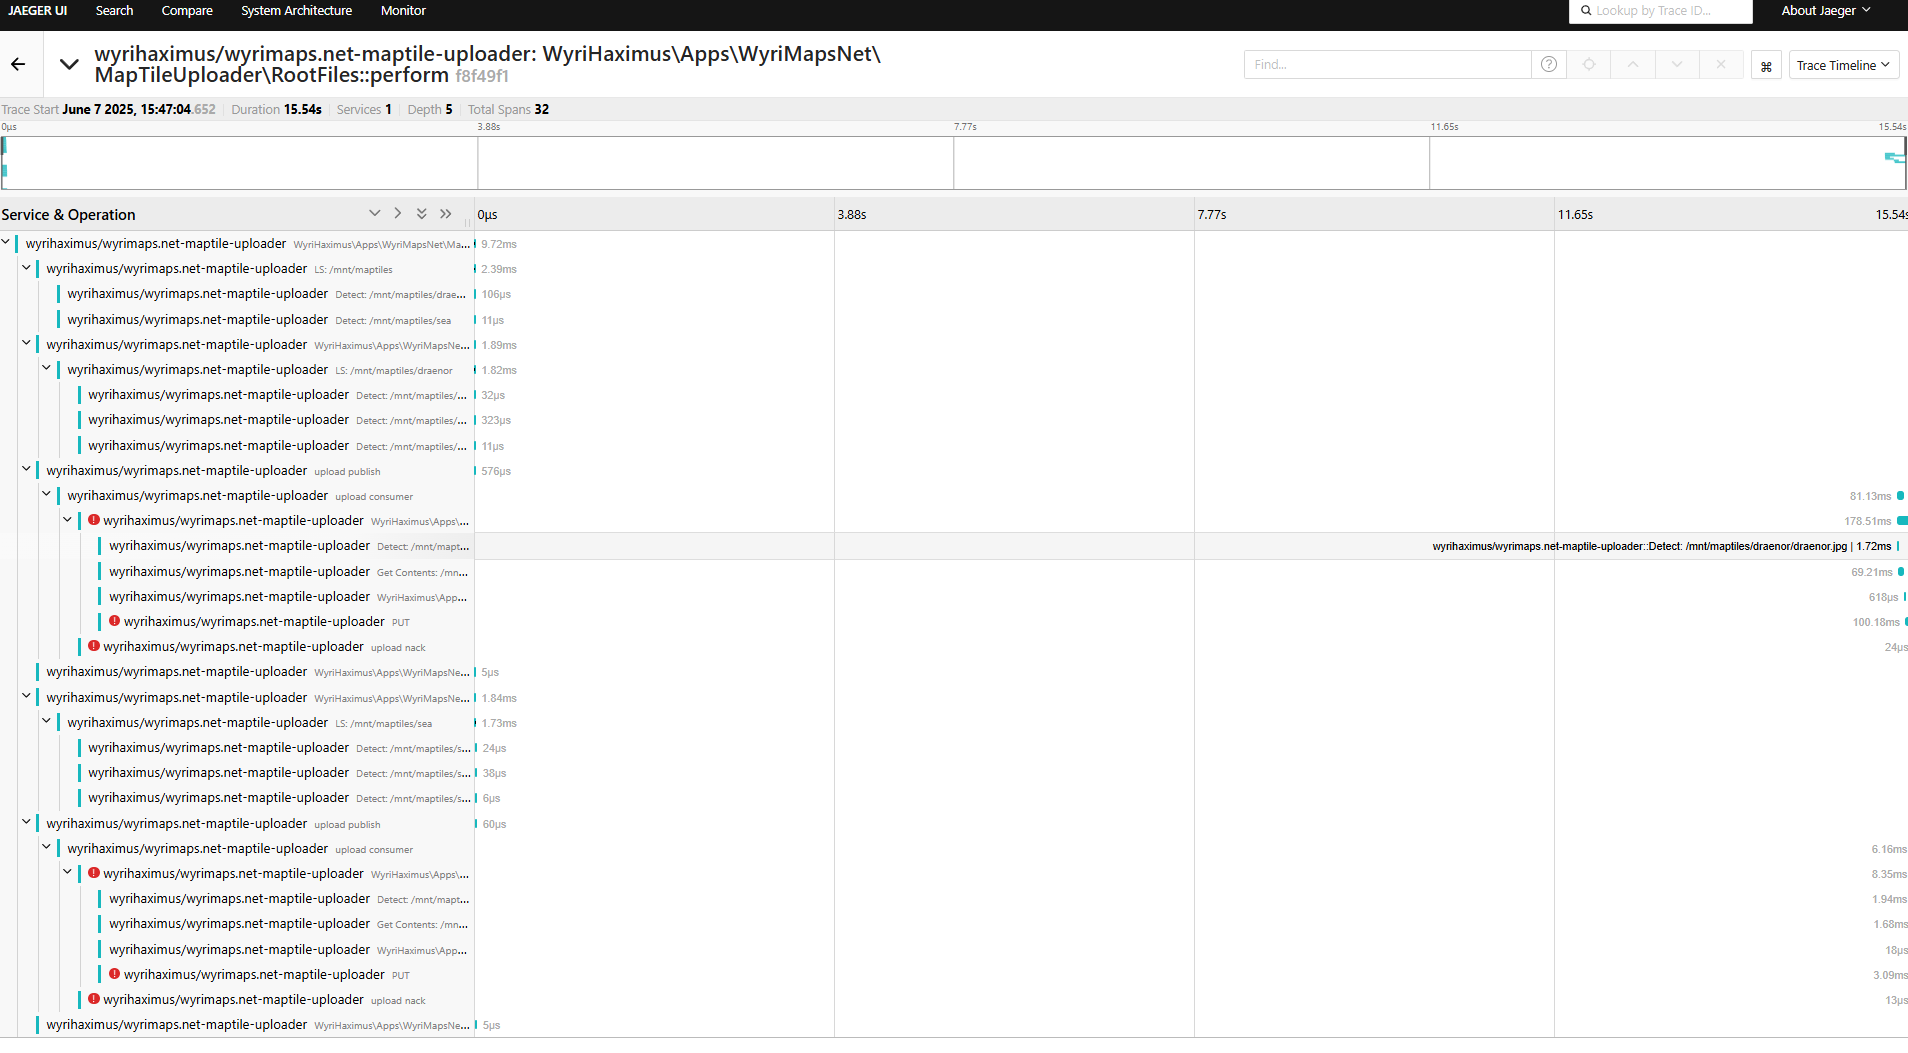Screen dimensions: 1908x1053
Task: Expand all spans with double down chevron
Action: tap(422, 214)
